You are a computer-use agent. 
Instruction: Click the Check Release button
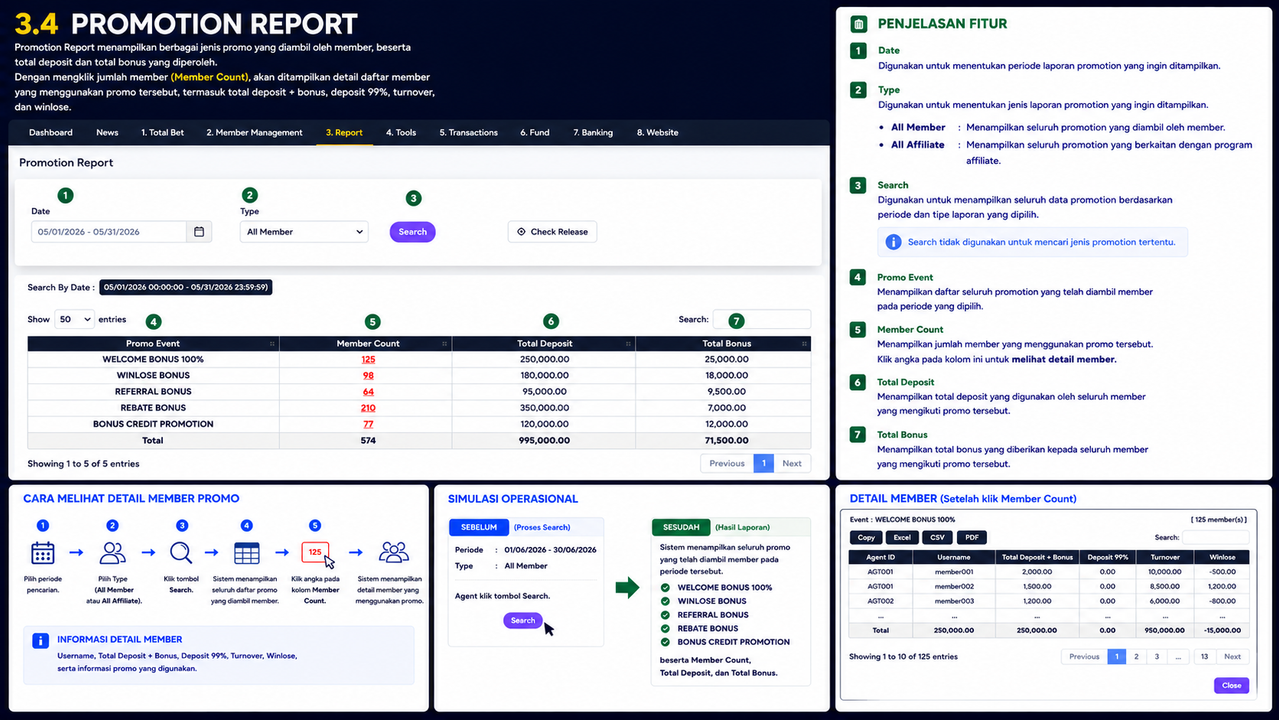point(552,232)
